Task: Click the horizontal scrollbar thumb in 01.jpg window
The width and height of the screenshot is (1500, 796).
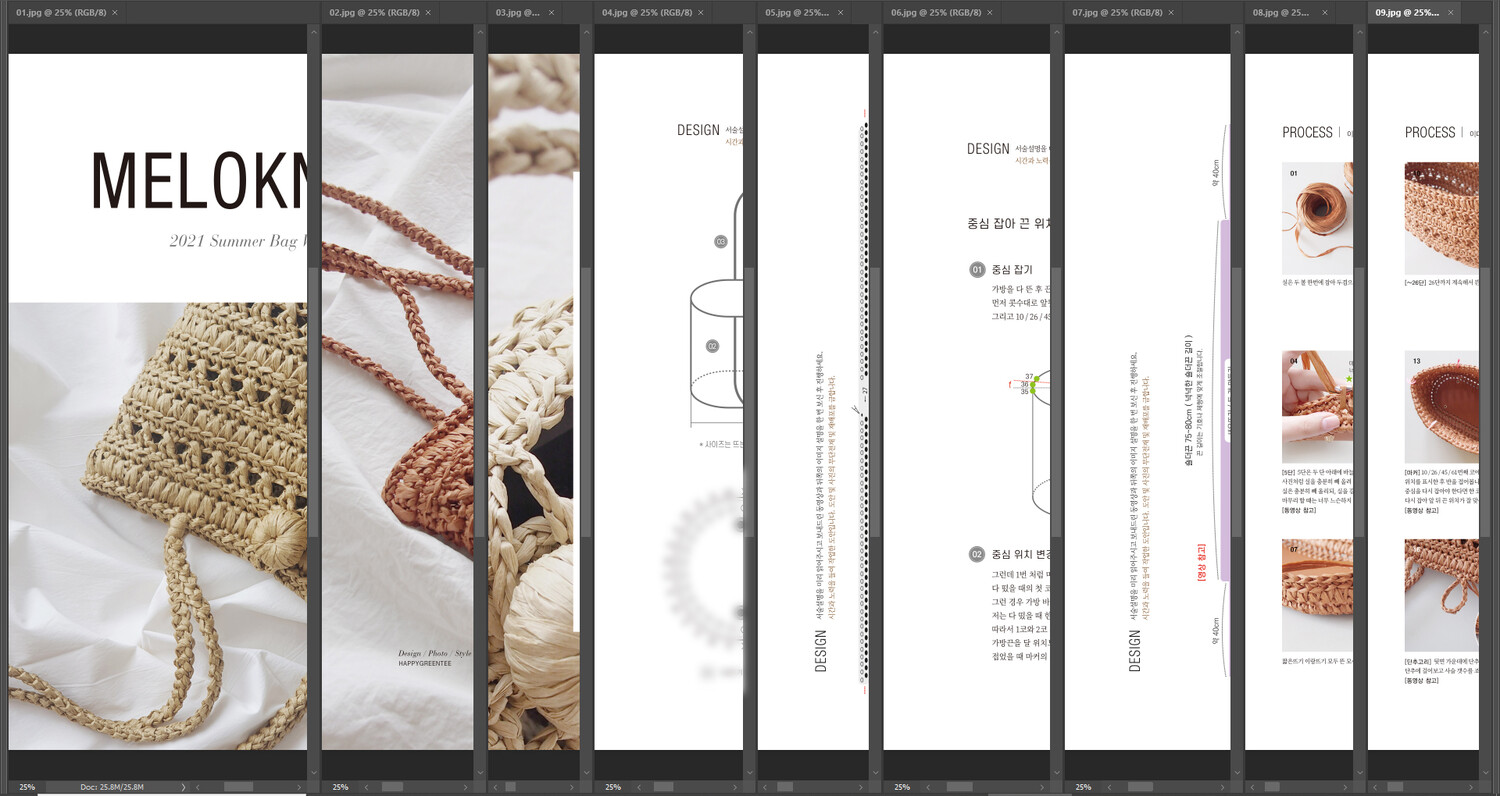Action: [x=238, y=787]
